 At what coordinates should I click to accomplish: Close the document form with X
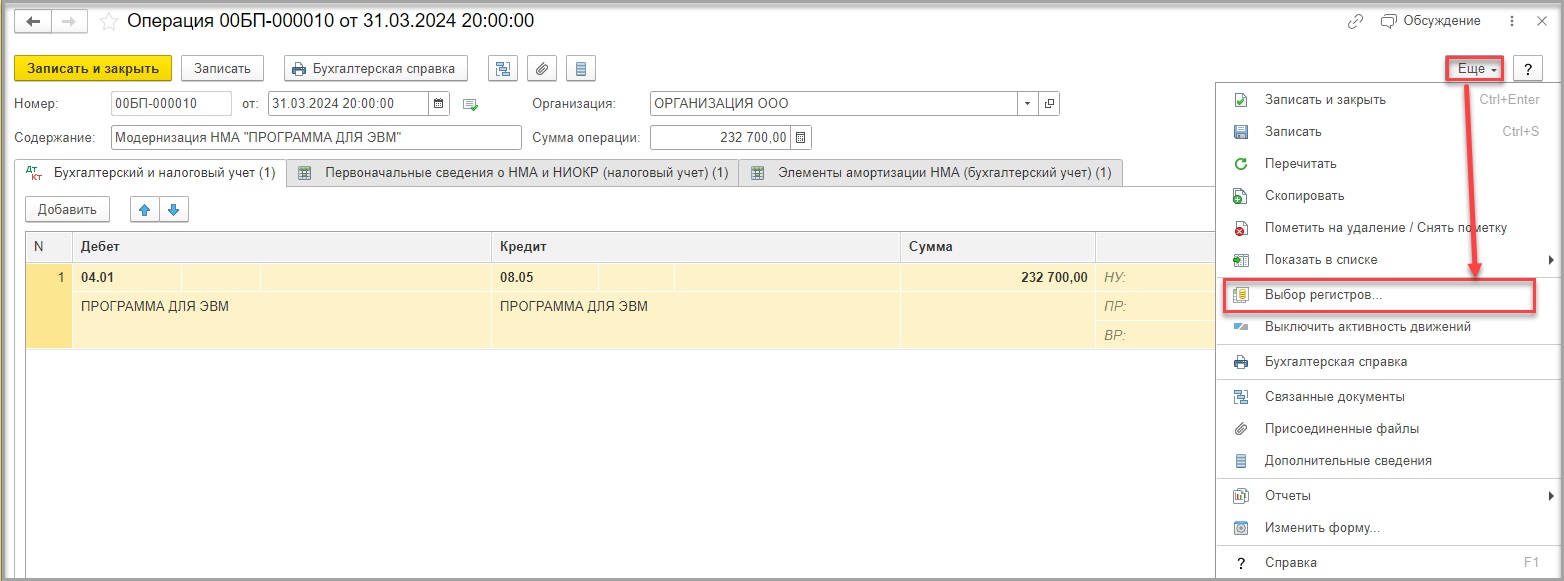[x=1541, y=21]
